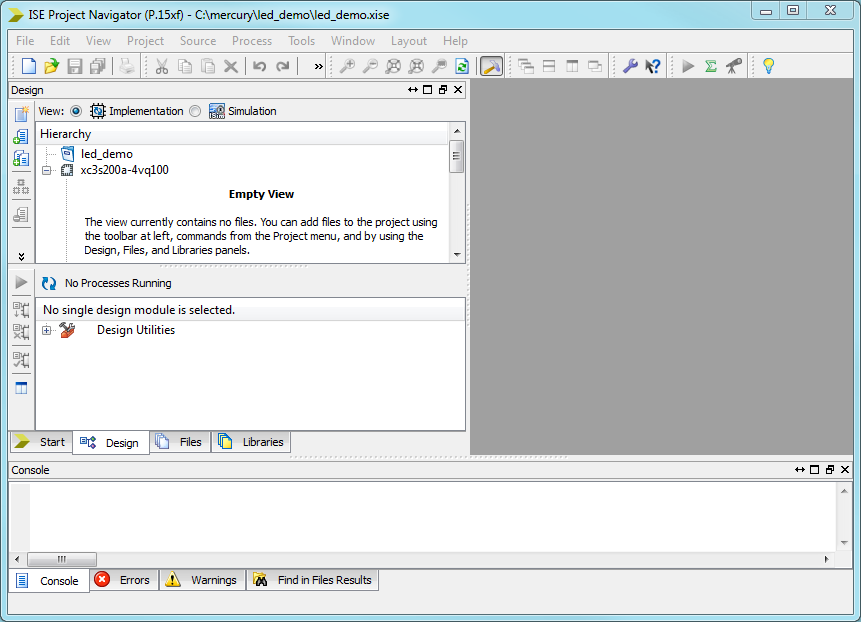This screenshot has width=861, height=622.
Task: Switch to the Files tab
Action: click(x=180, y=442)
